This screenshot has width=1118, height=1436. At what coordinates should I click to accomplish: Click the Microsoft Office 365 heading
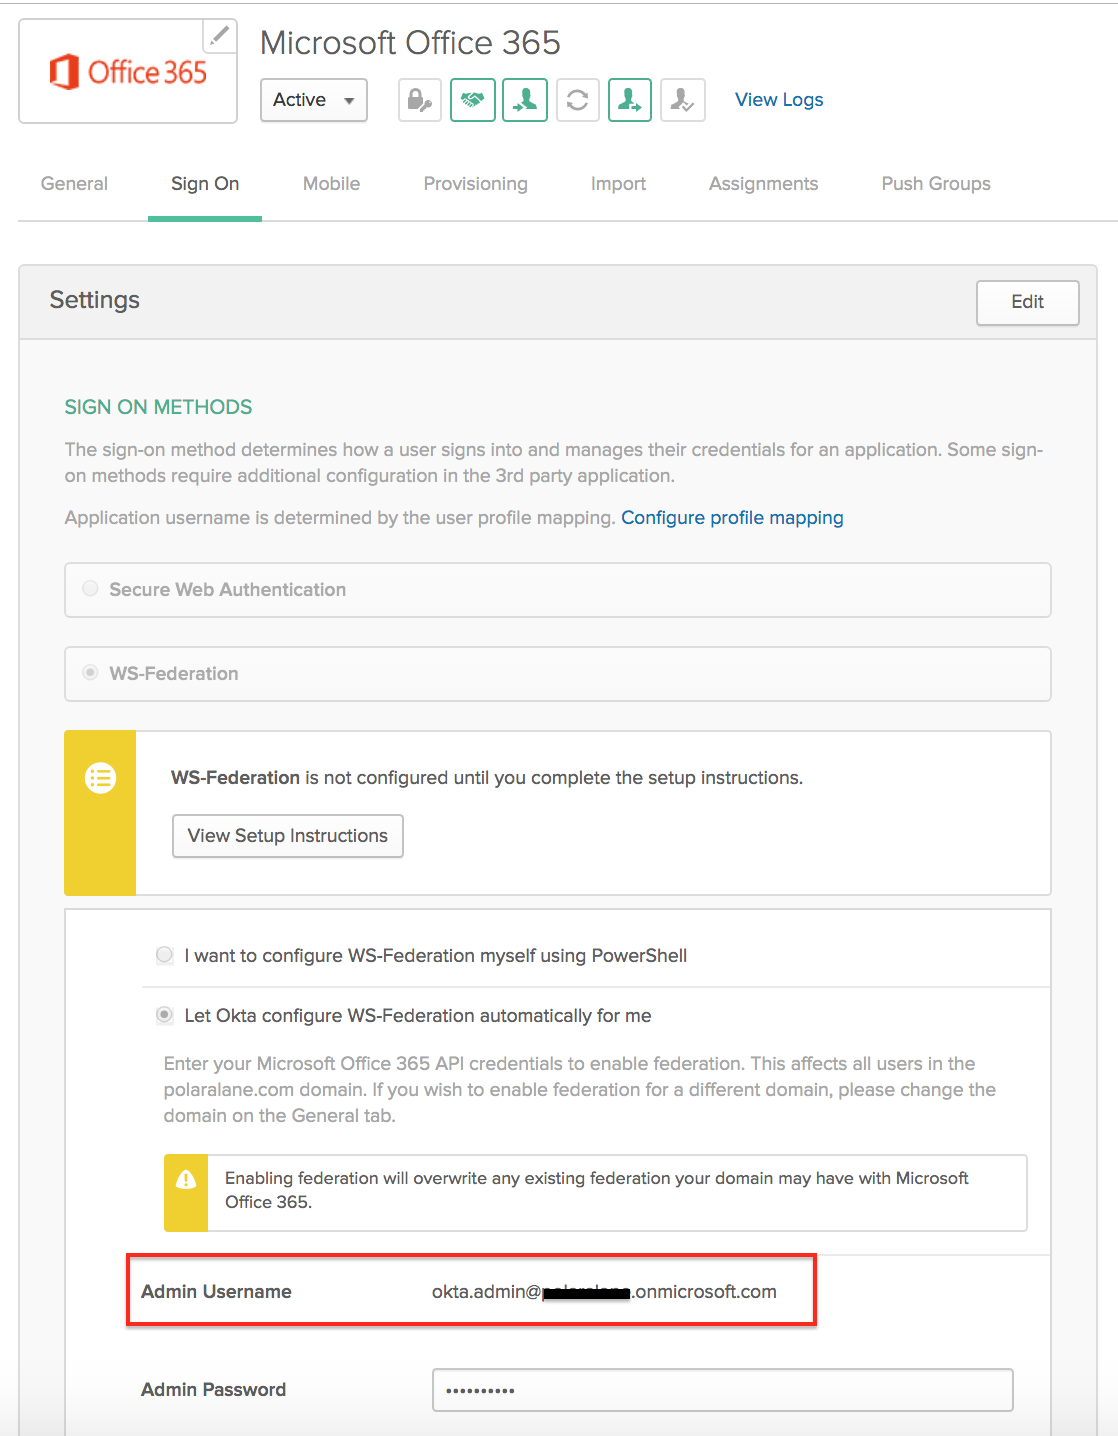tap(410, 43)
